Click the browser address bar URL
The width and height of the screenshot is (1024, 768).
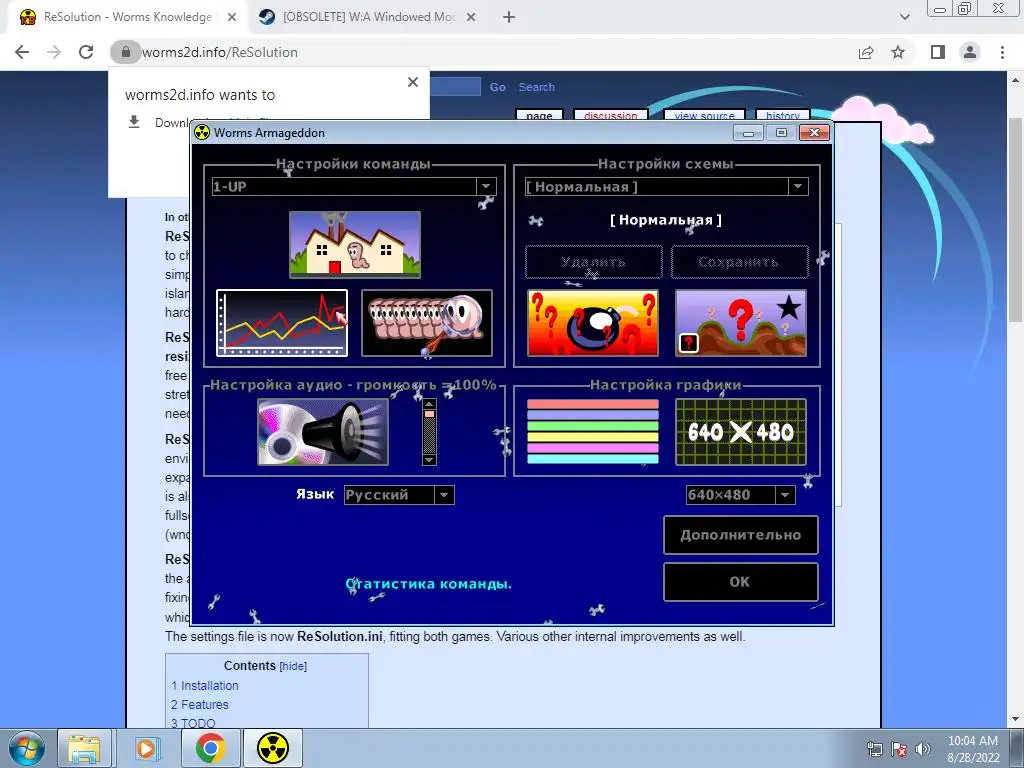point(219,52)
